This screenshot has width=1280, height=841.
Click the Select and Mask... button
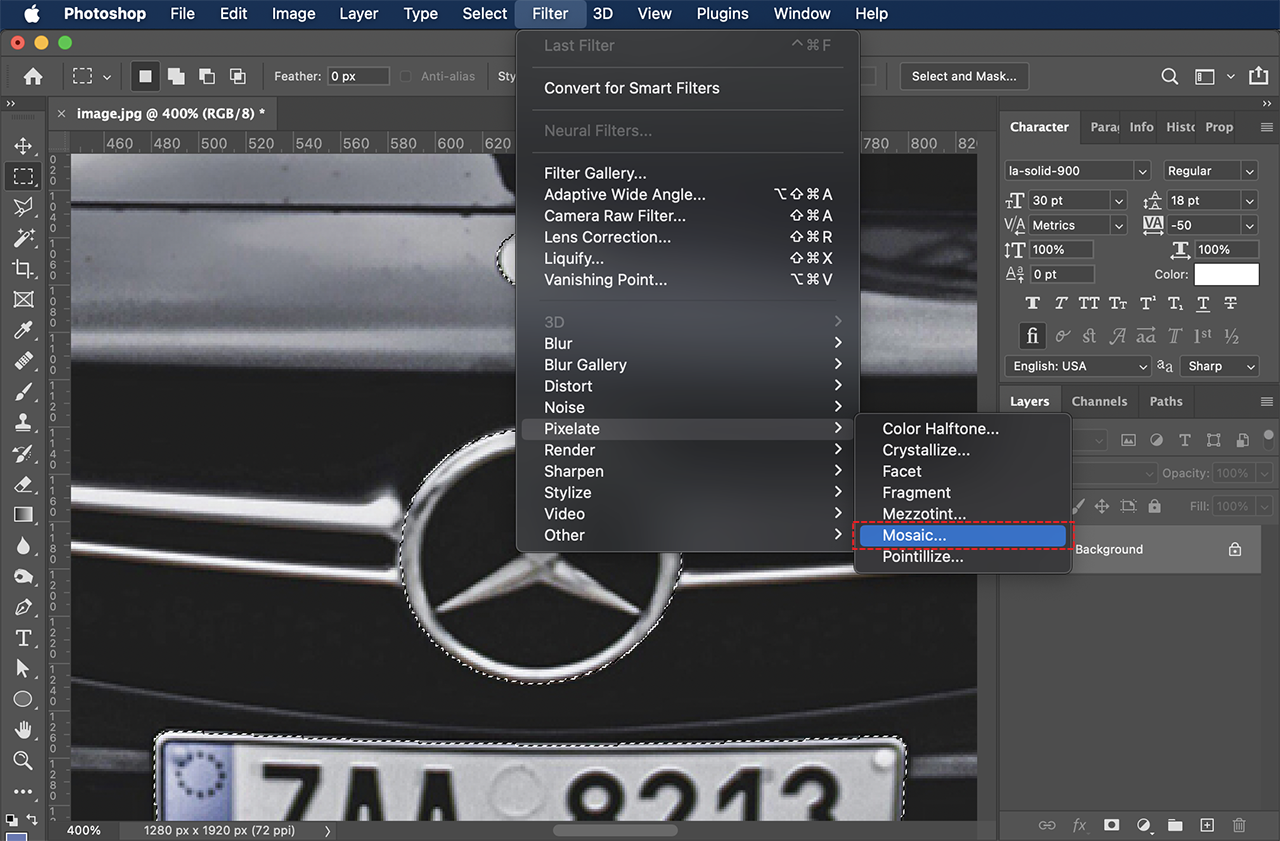click(x=964, y=76)
